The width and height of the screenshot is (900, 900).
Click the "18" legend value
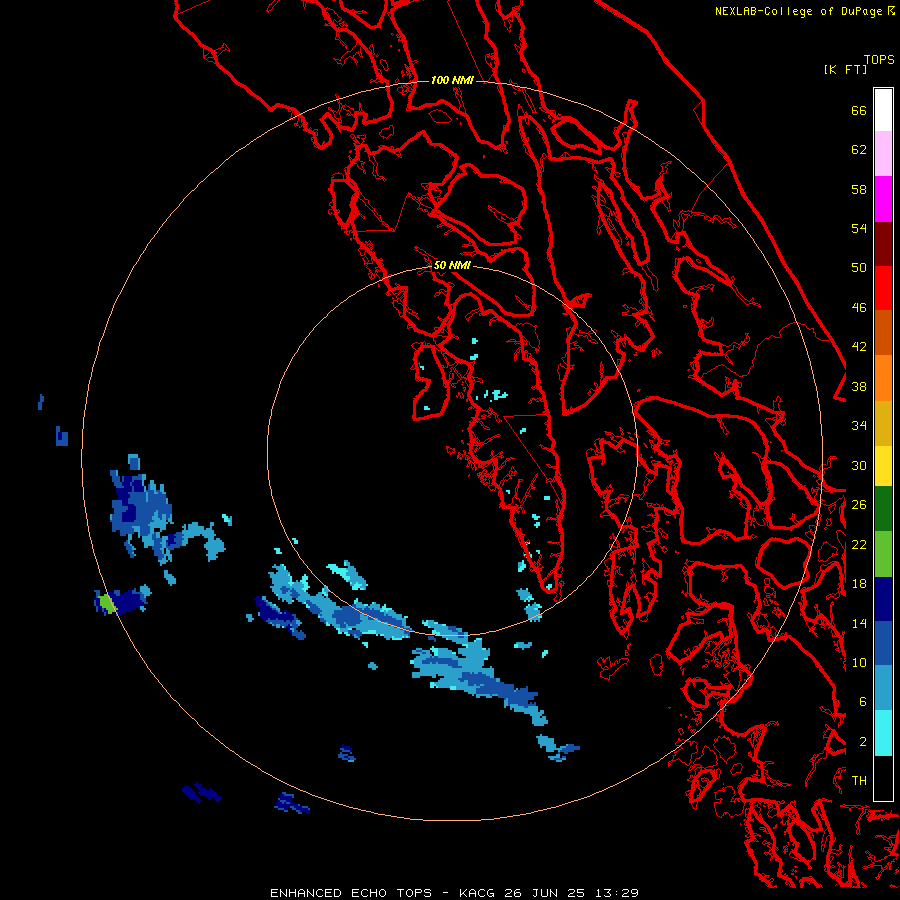click(x=859, y=584)
